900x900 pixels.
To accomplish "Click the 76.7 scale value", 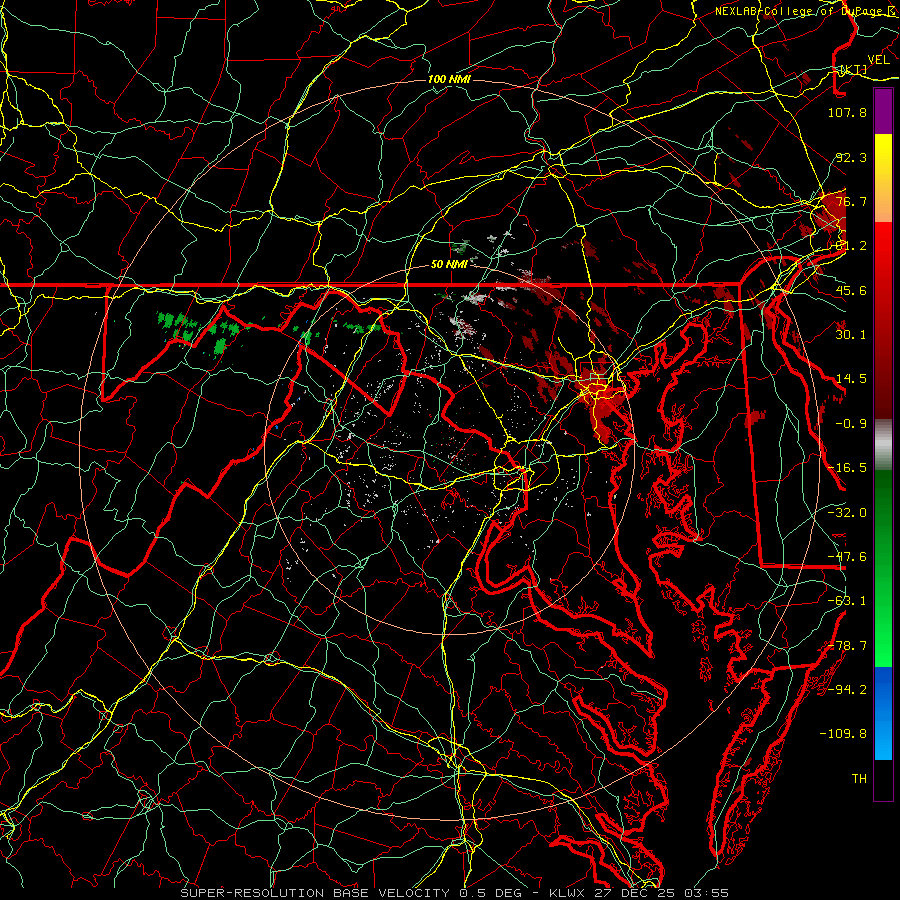I will tap(851, 201).
